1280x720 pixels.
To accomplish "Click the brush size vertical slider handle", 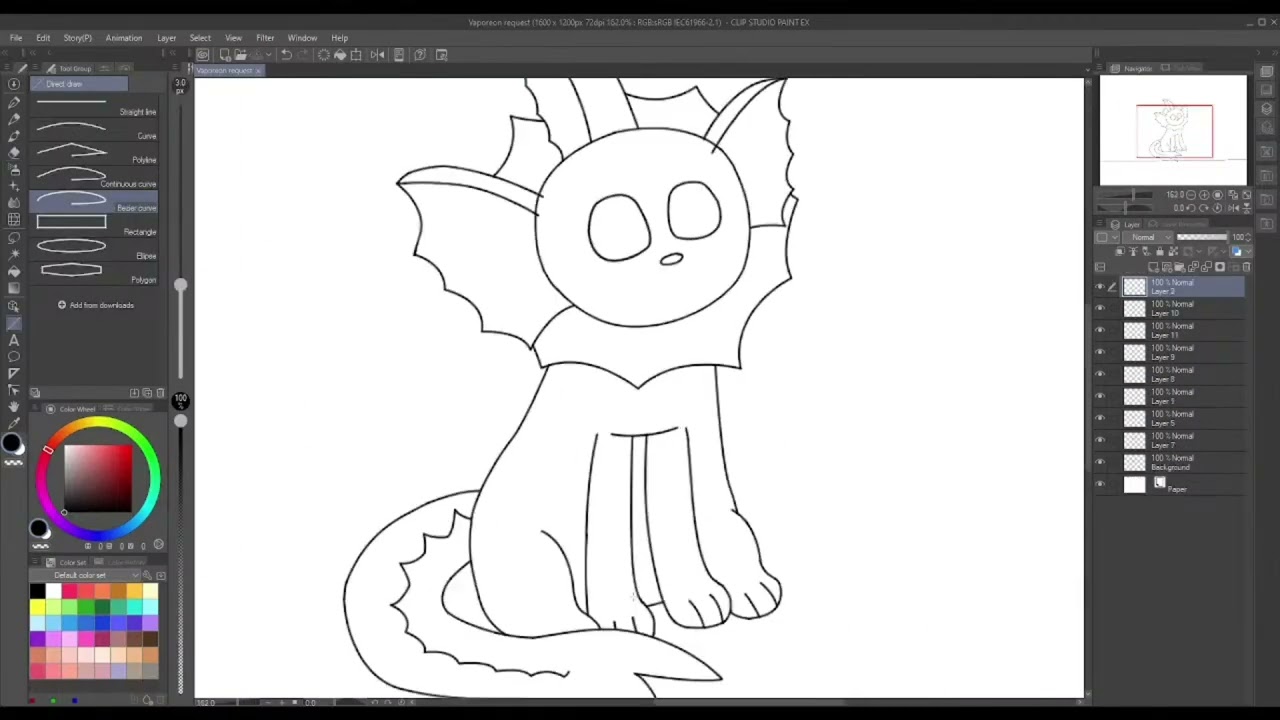I will [180, 286].
